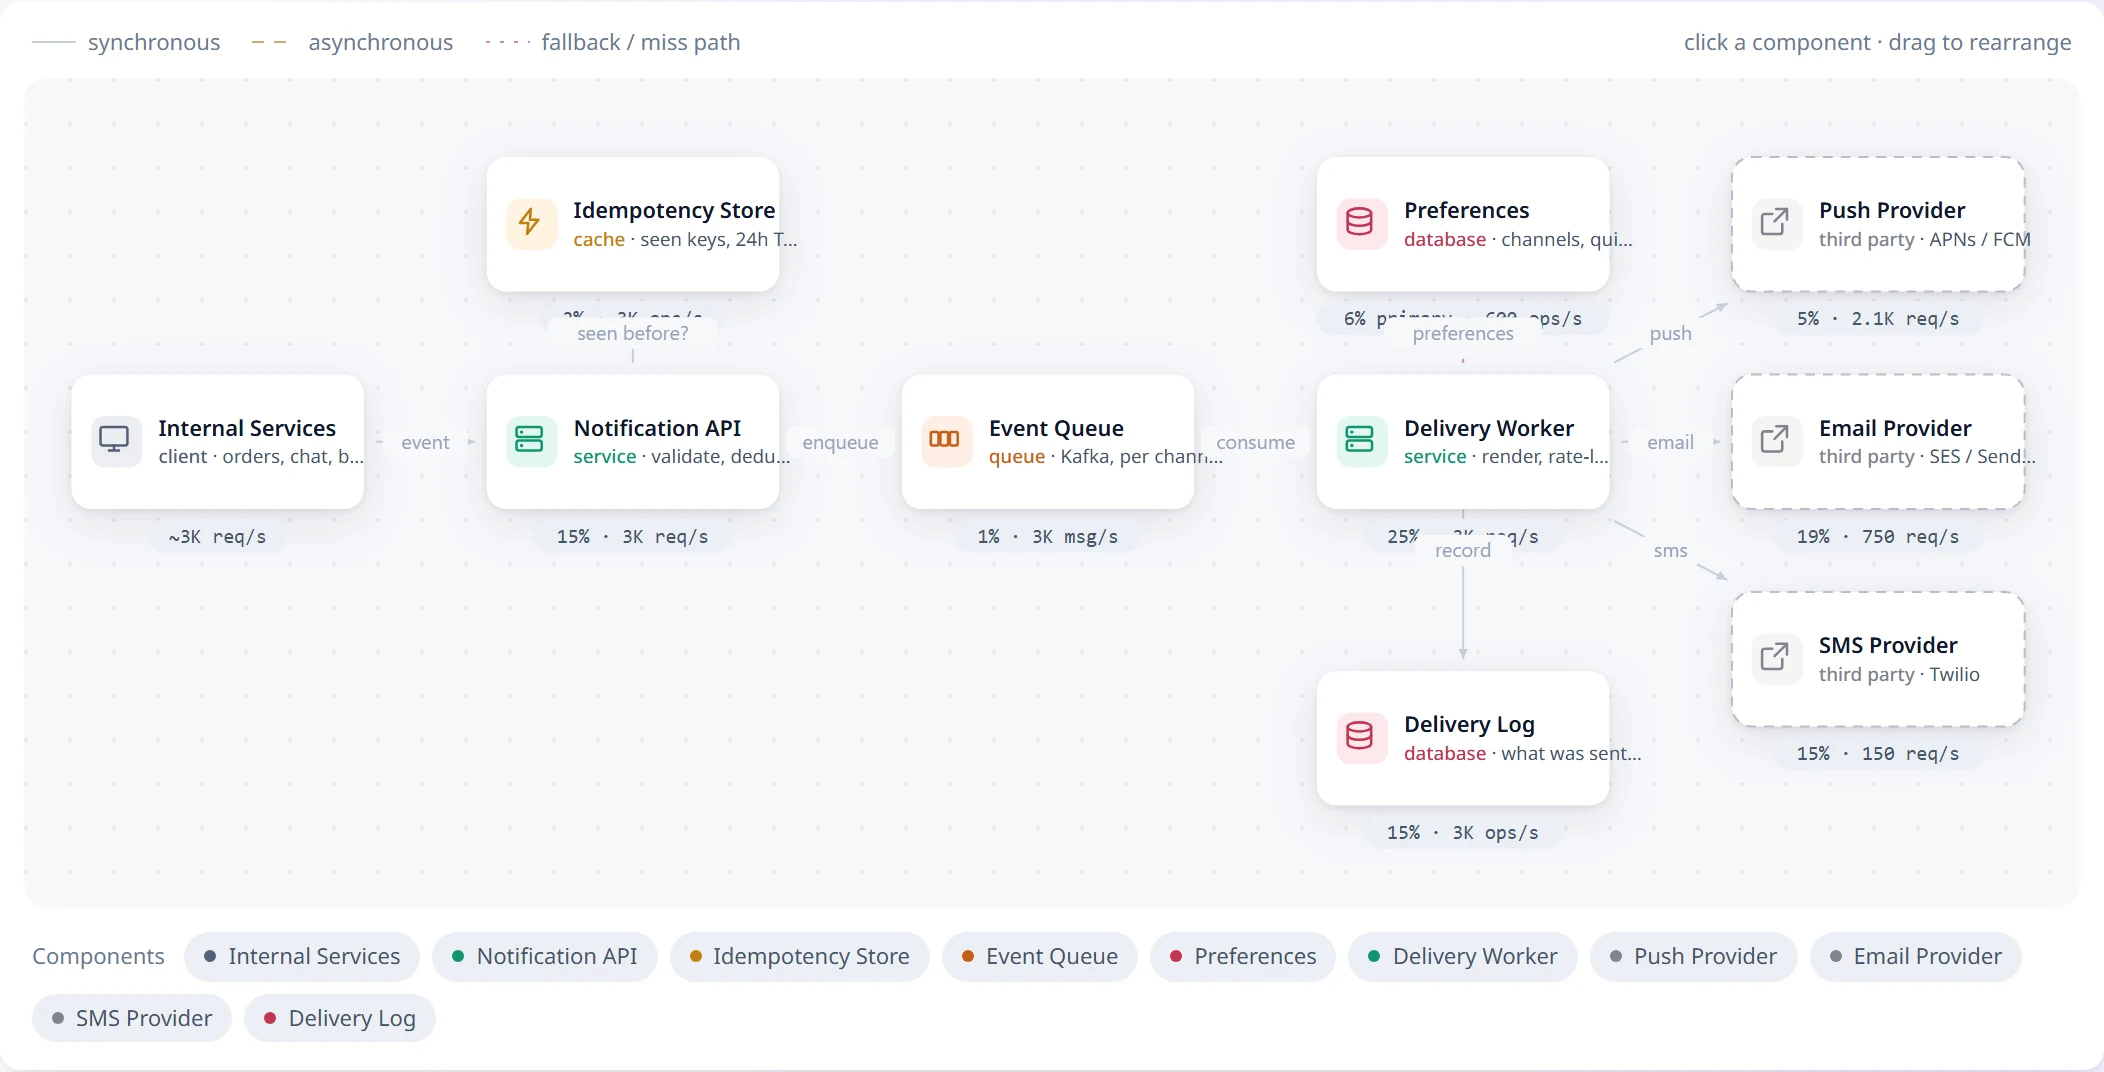The width and height of the screenshot is (2104, 1072).
Task: Click the 'consume' edge label
Action: (x=1255, y=442)
